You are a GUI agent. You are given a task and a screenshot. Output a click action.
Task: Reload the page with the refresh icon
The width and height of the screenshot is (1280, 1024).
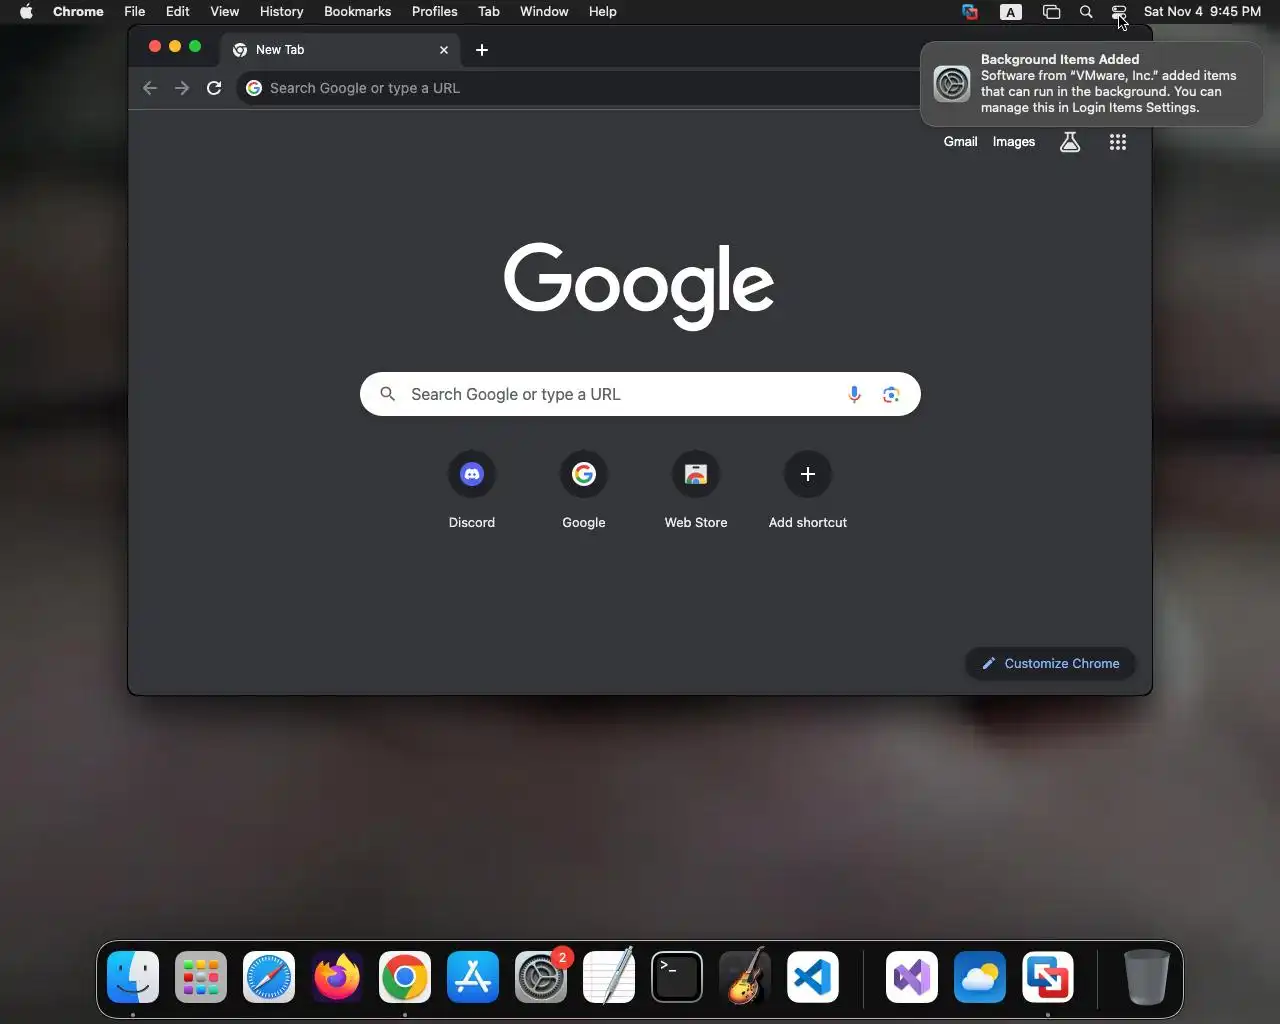[214, 88]
